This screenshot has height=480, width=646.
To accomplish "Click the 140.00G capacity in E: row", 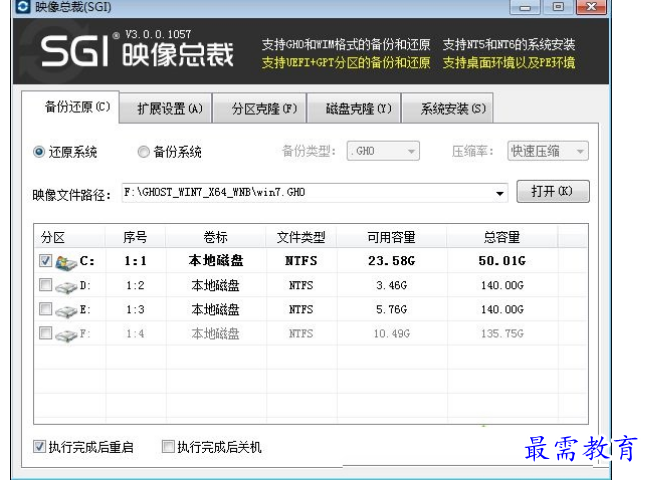I will coord(502,309).
